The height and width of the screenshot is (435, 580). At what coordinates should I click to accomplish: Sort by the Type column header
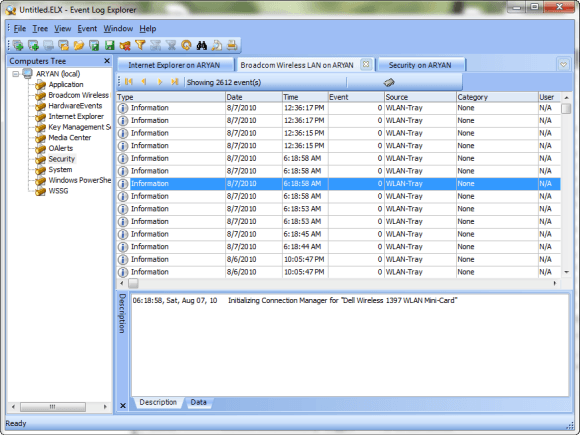tap(171, 97)
